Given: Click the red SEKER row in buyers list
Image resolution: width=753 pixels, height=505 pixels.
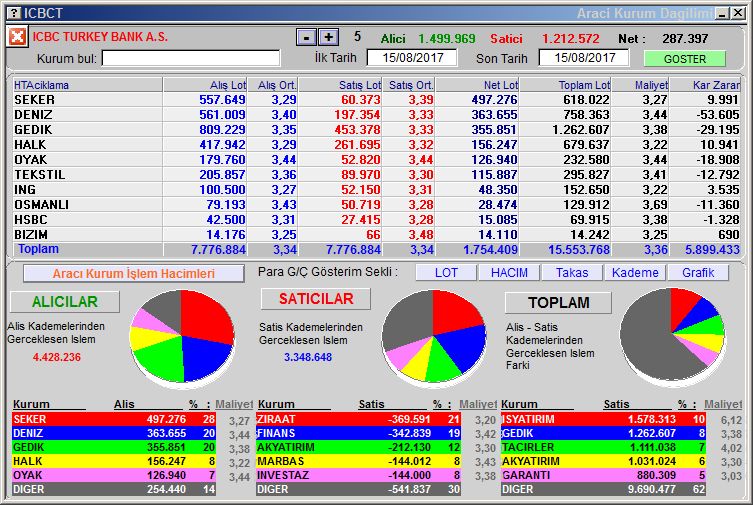Looking at the screenshot, I should [114, 419].
